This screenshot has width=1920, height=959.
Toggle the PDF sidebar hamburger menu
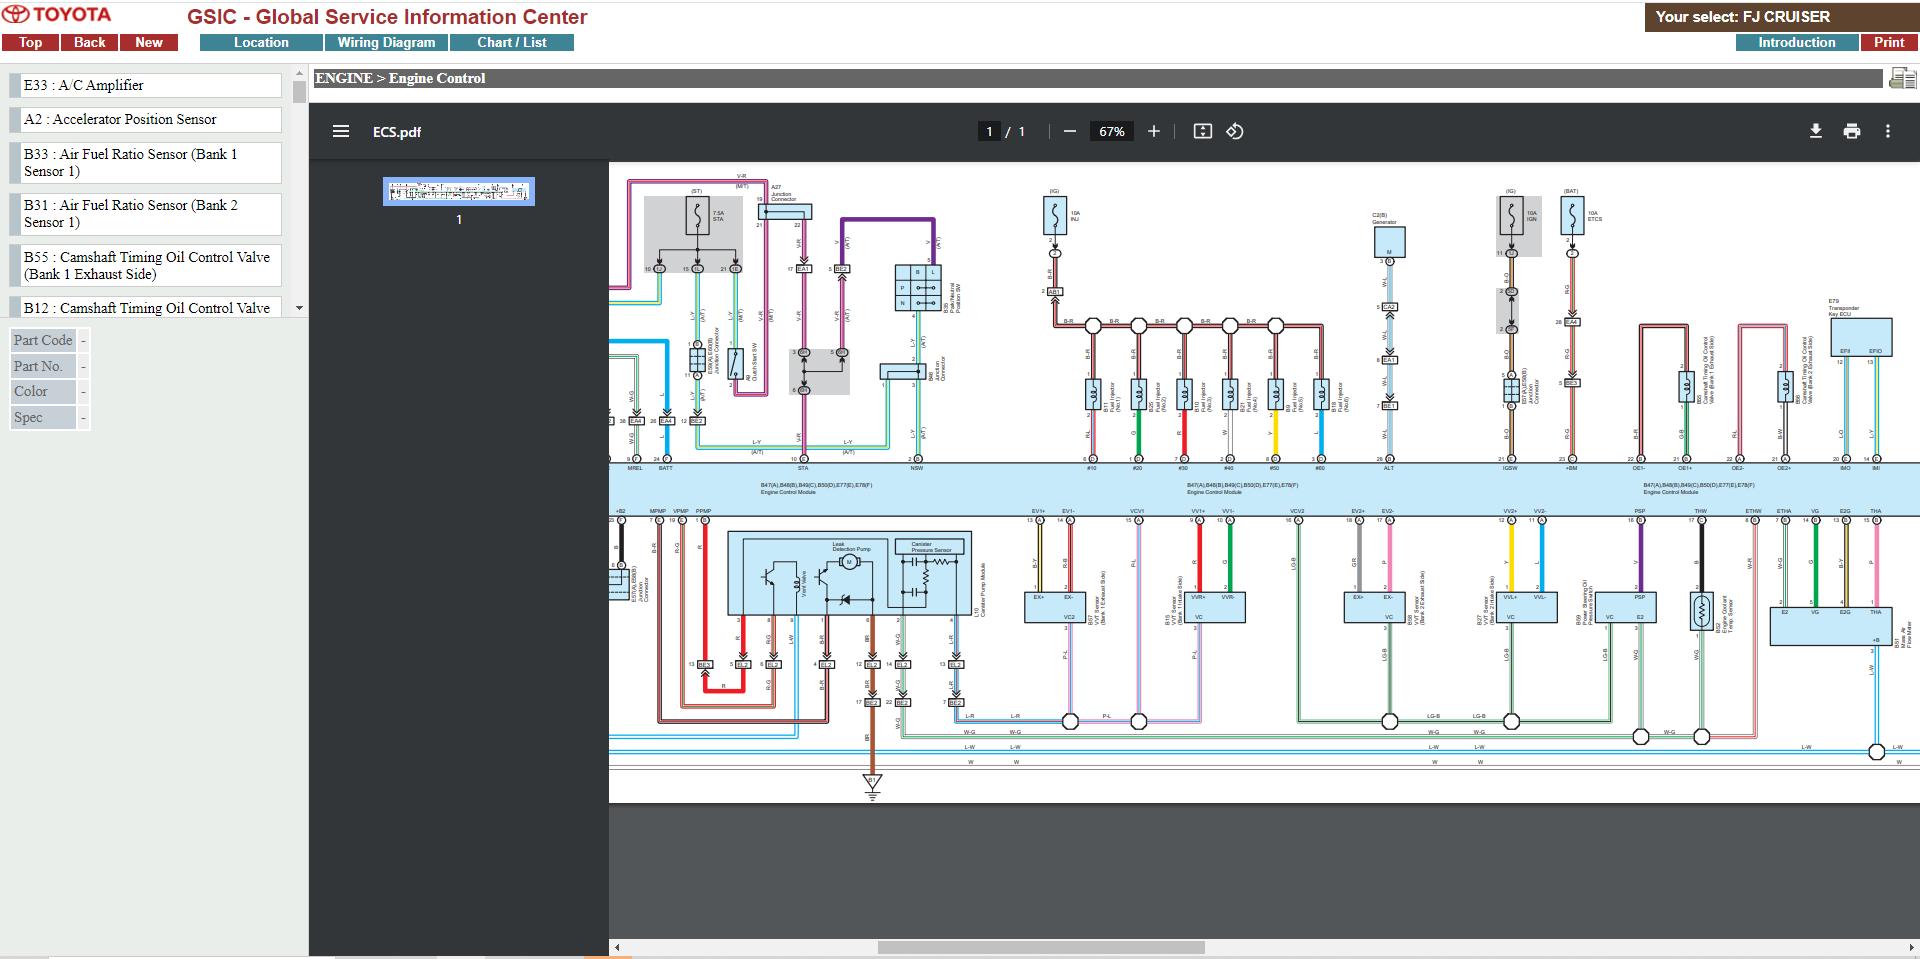pyautogui.click(x=341, y=131)
